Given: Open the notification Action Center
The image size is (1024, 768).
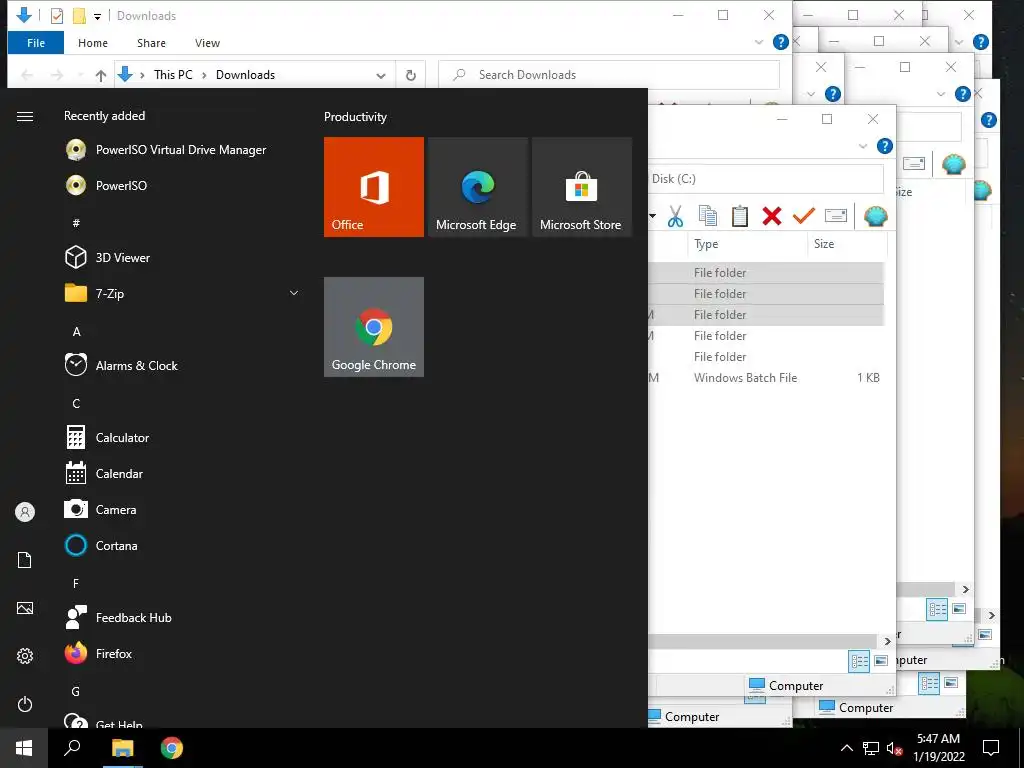Looking at the screenshot, I should coord(991,748).
